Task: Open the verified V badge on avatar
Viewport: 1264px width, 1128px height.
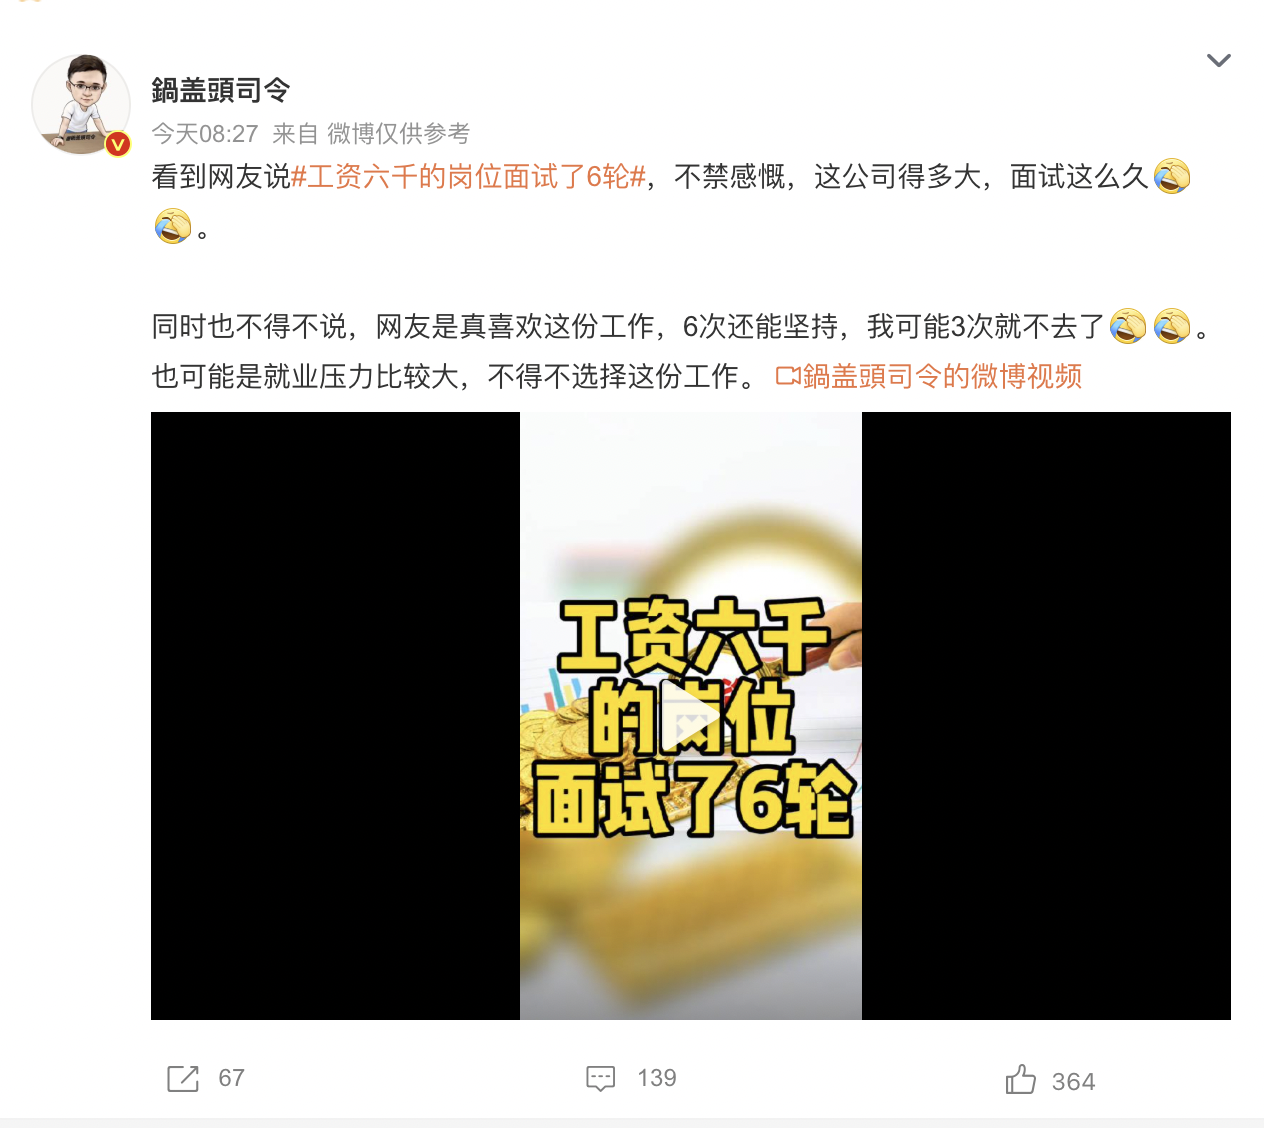Action: click(118, 144)
